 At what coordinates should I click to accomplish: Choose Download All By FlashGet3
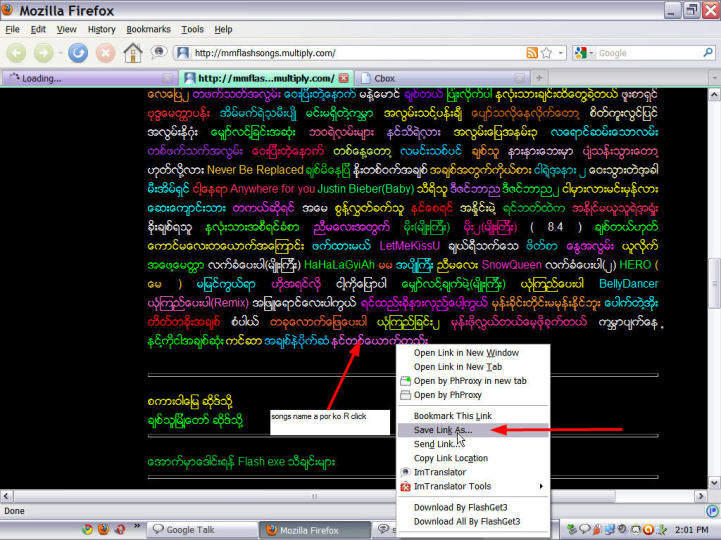tap(474, 522)
